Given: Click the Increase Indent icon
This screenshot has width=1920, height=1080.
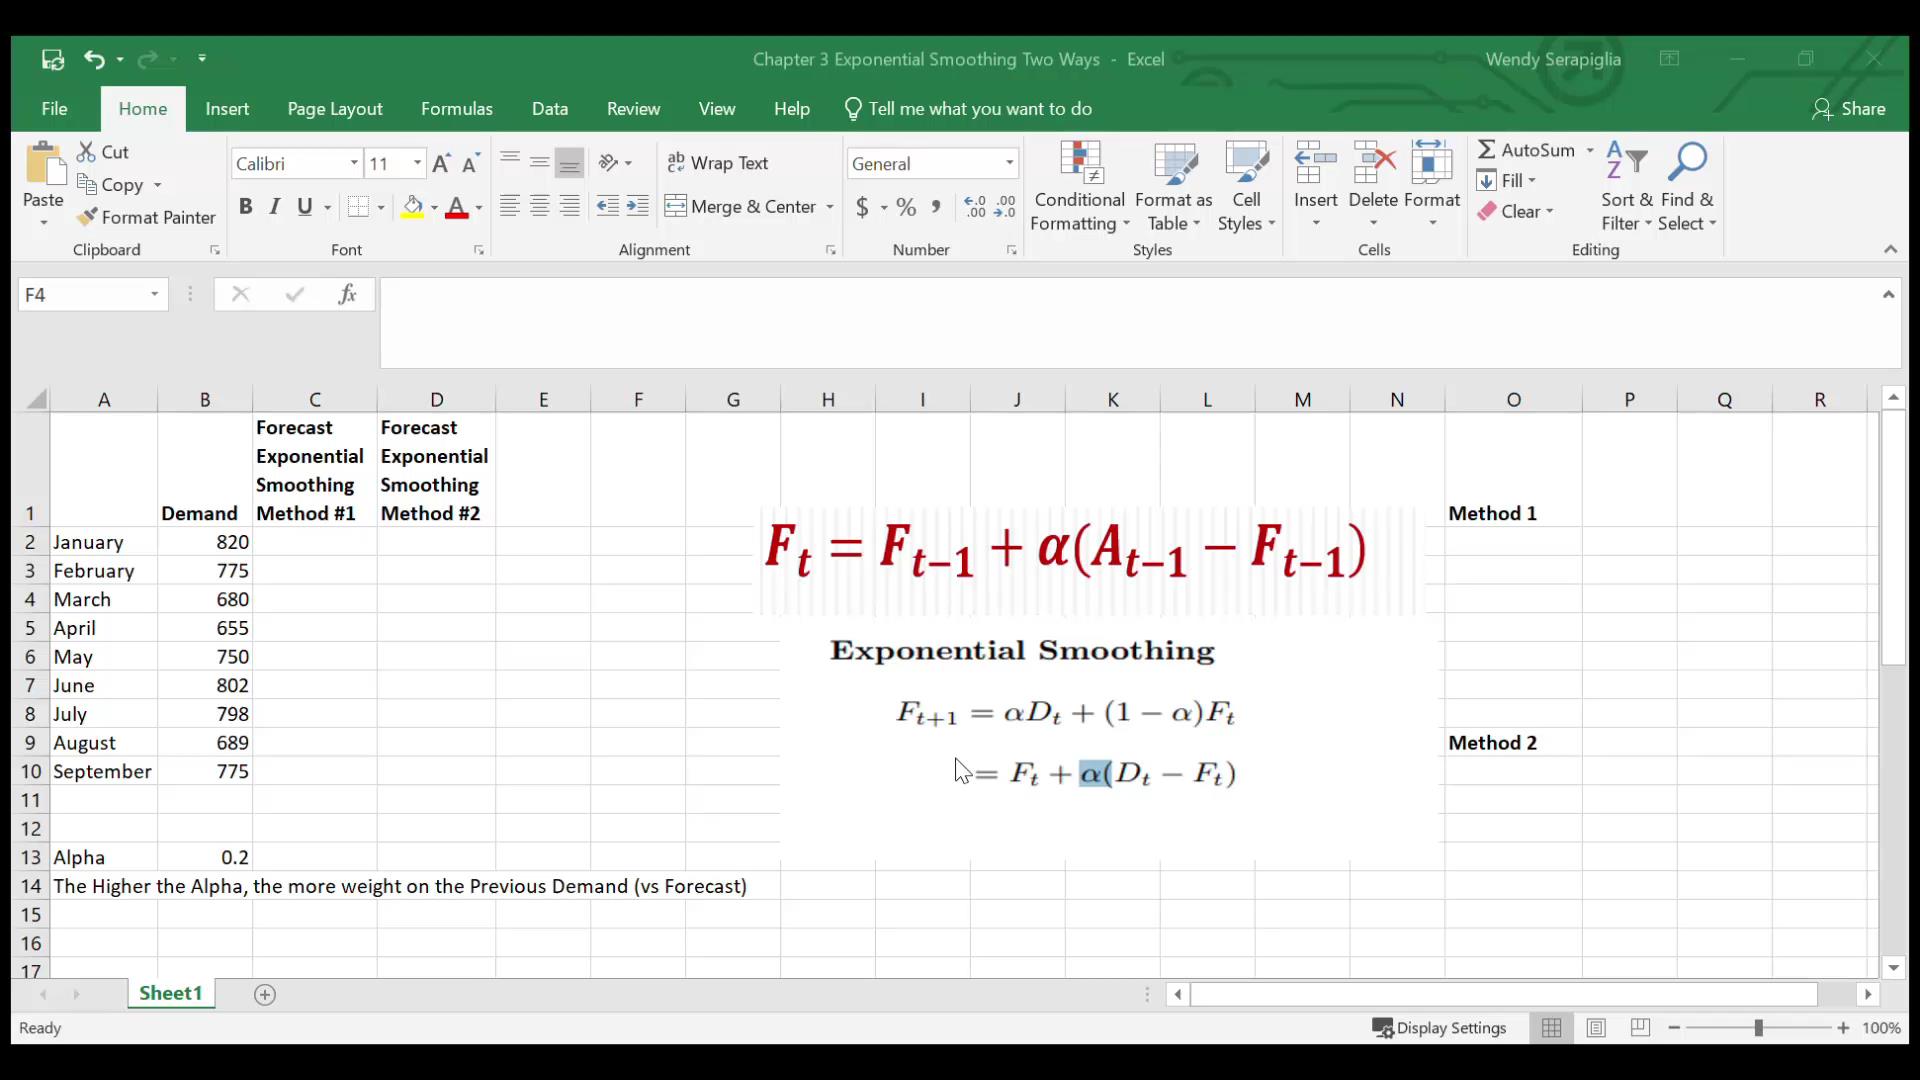Looking at the screenshot, I should click(637, 207).
